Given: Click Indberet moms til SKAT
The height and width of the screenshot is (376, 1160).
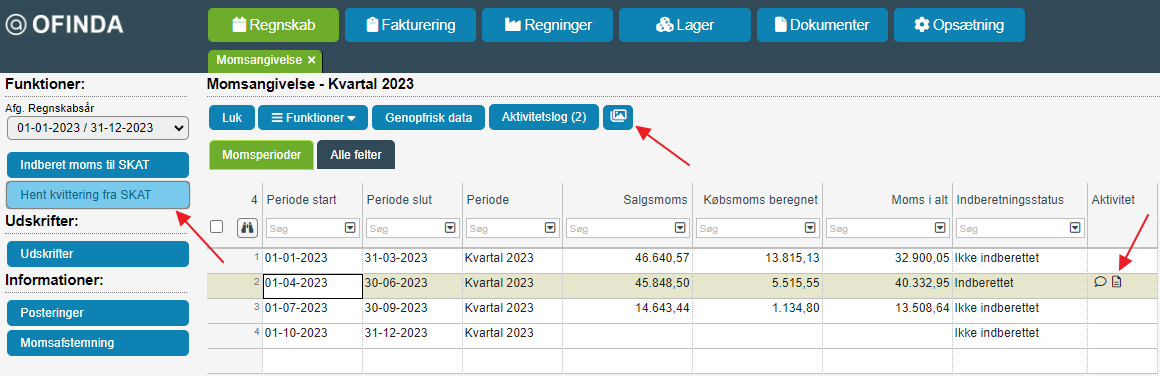Looking at the screenshot, I should [x=98, y=165].
